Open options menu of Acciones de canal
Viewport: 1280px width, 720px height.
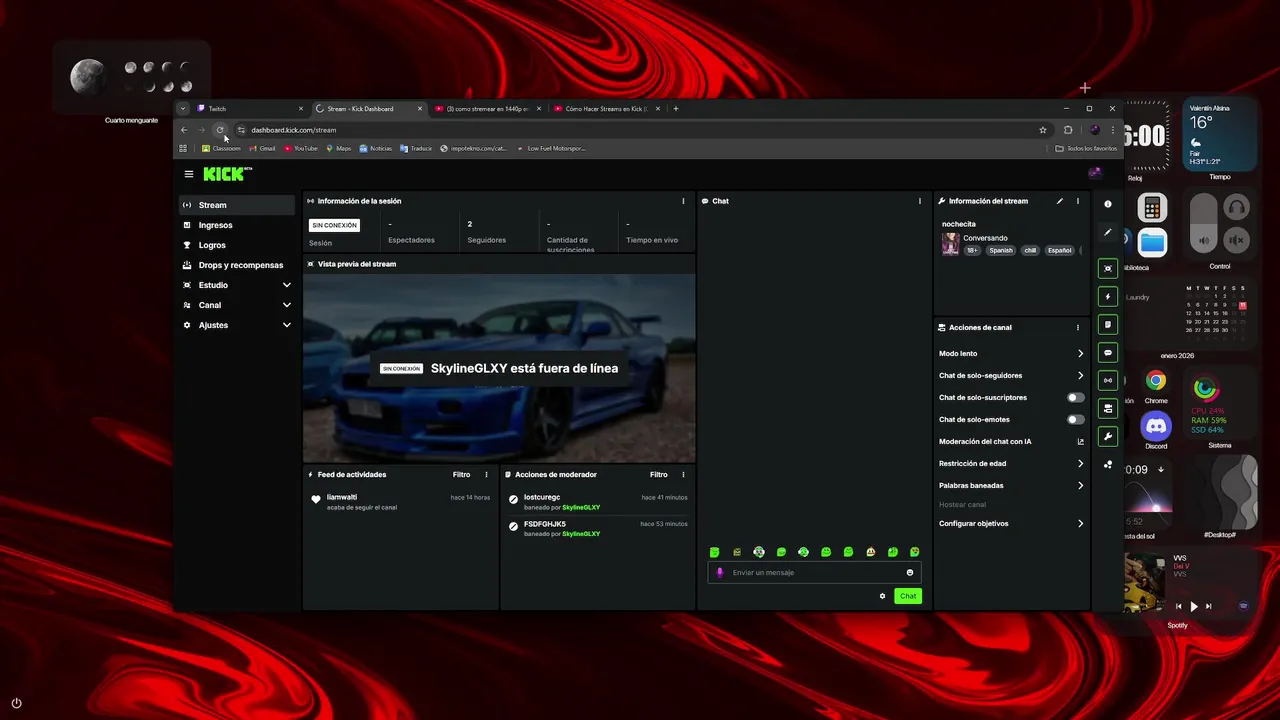[1078, 327]
